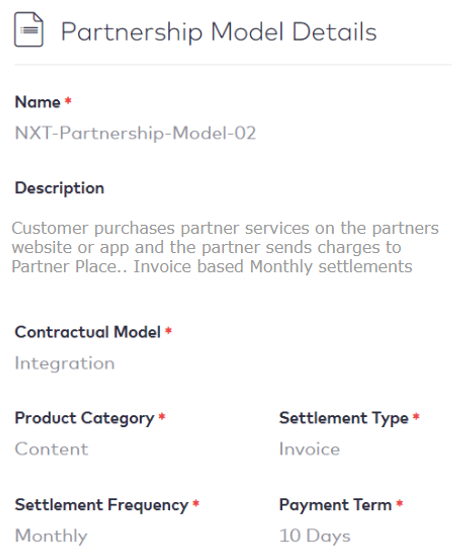Click the Product Category label
Screen dimensions: 452x560
(x=84, y=419)
